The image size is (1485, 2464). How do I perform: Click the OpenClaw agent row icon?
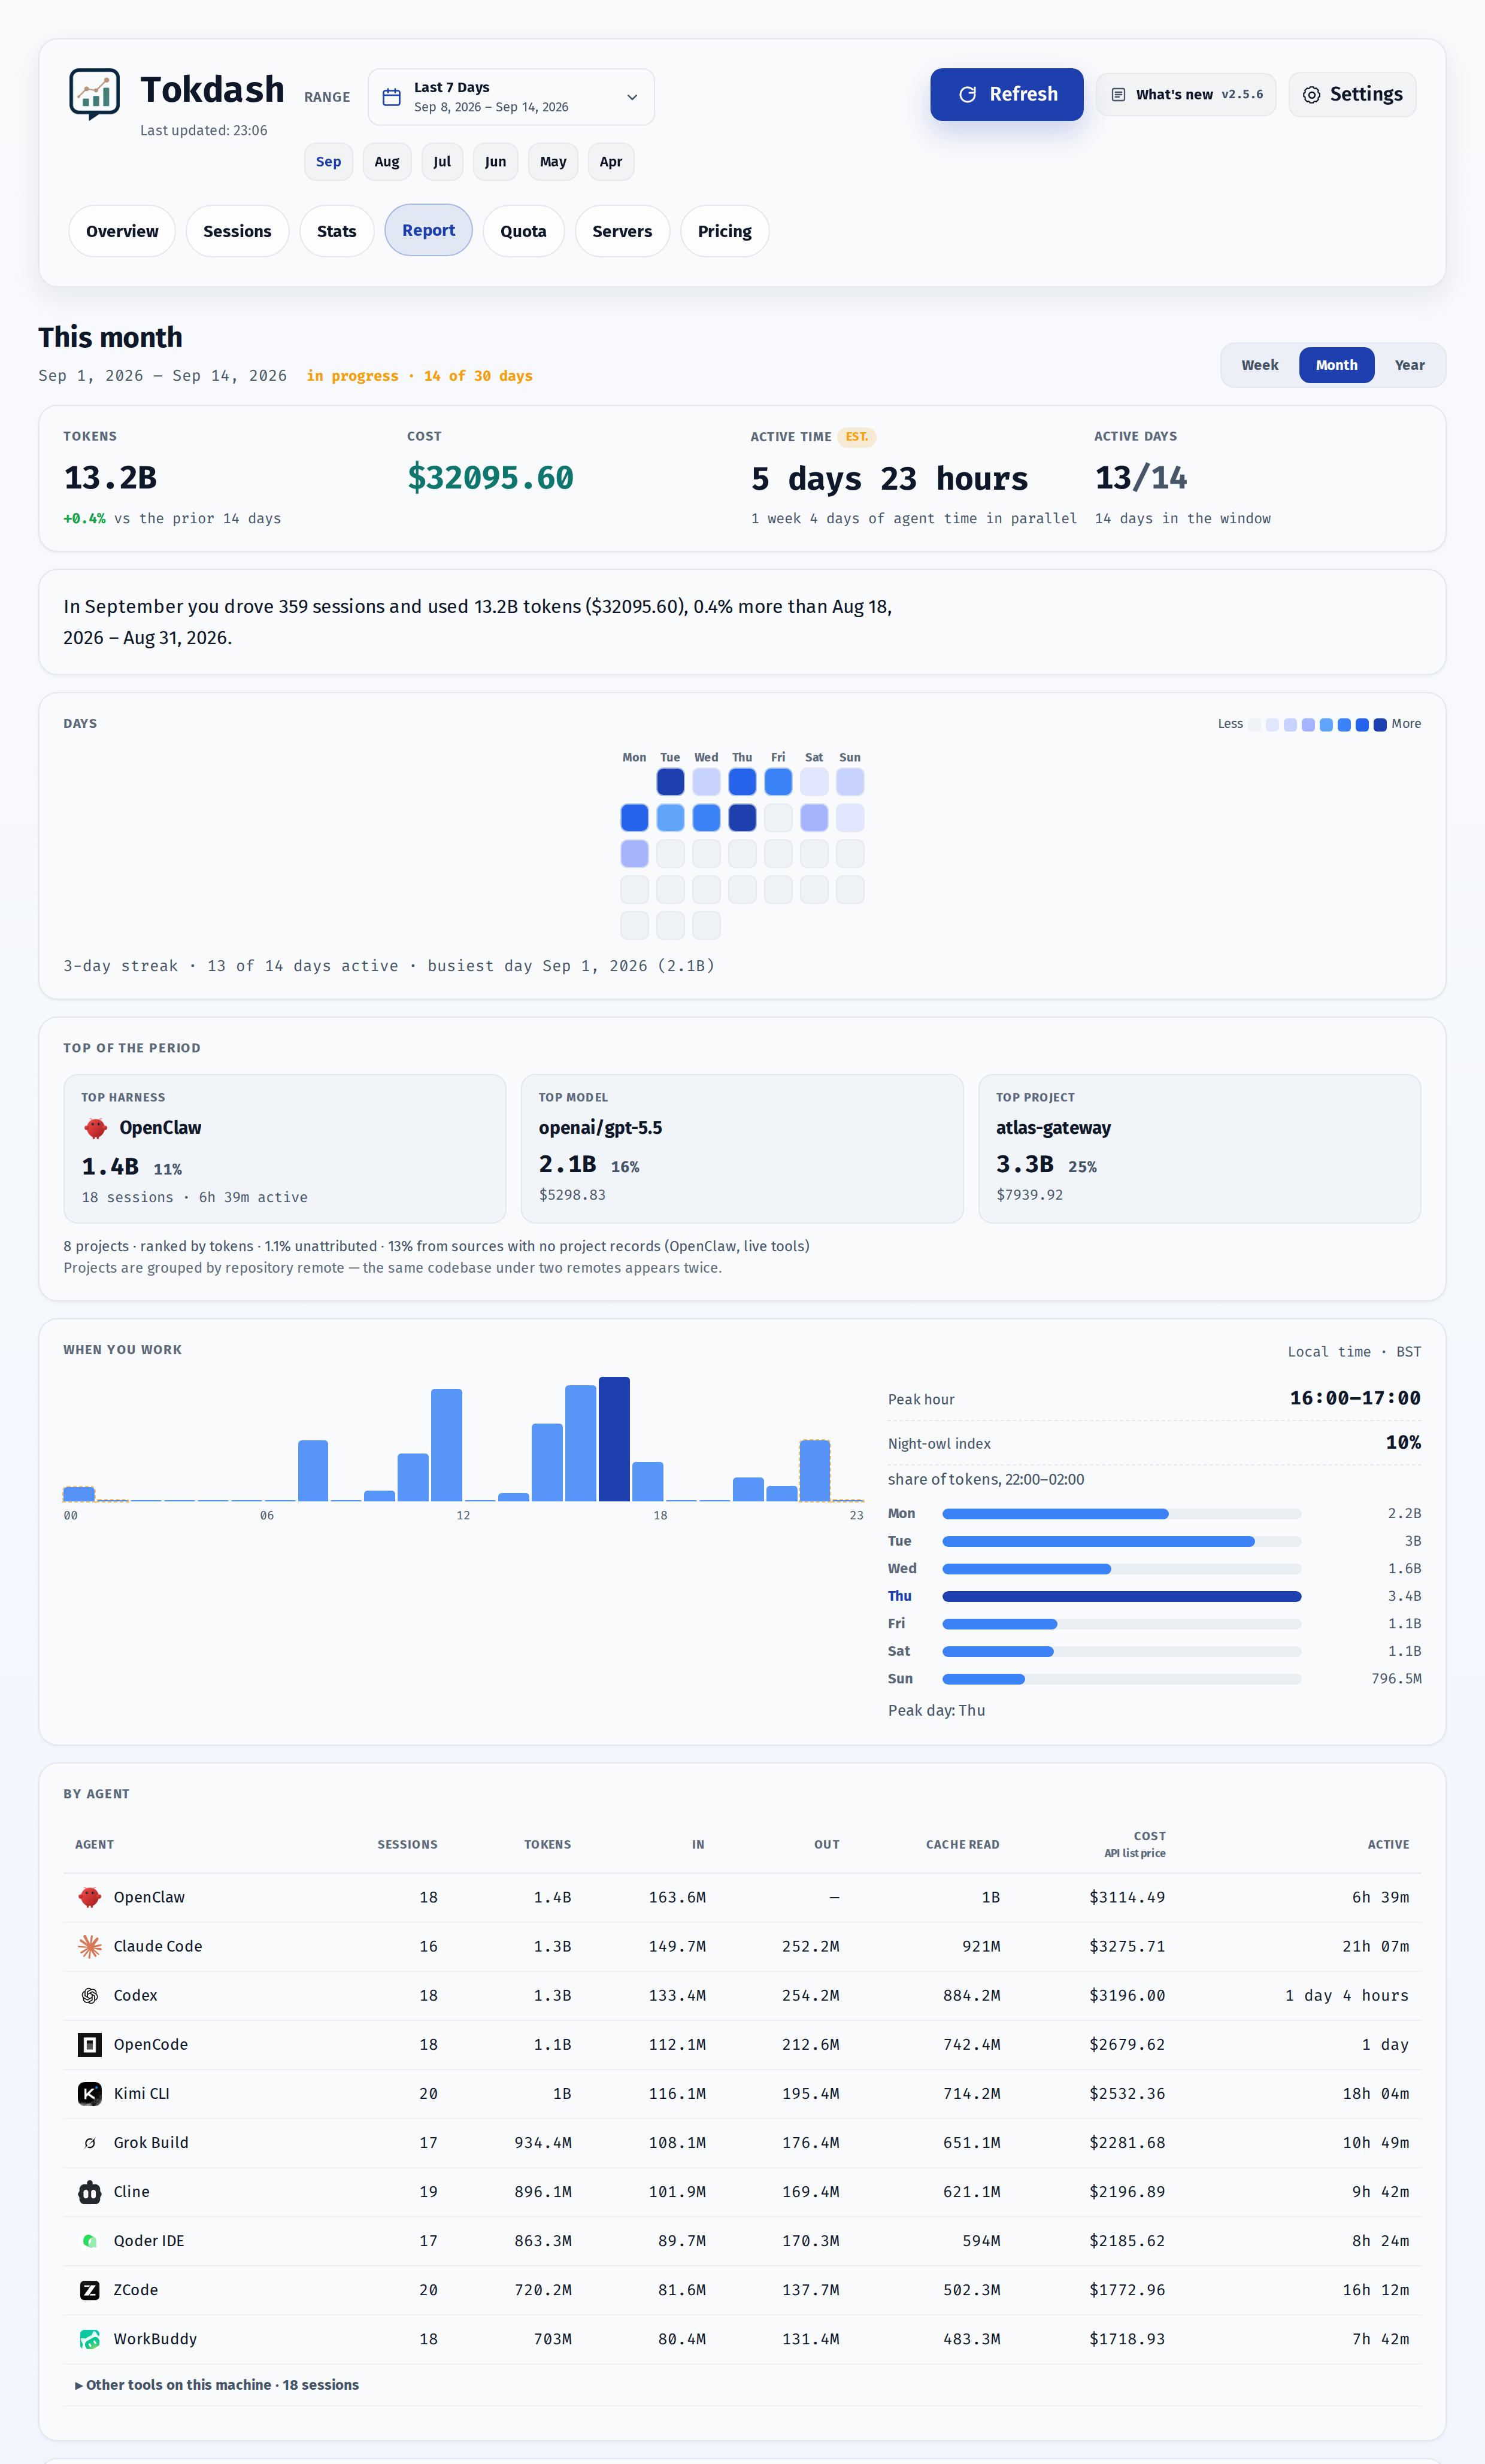coord(90,1897)
